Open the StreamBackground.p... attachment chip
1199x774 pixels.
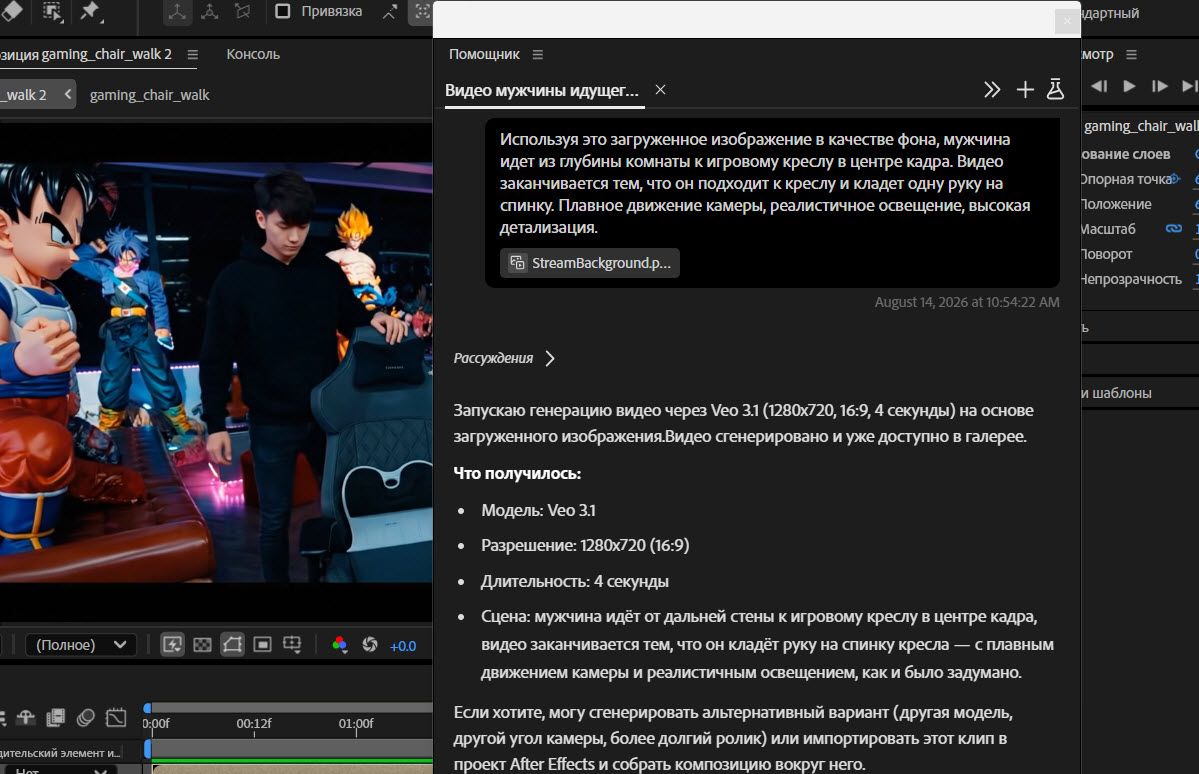pos(590,262)
